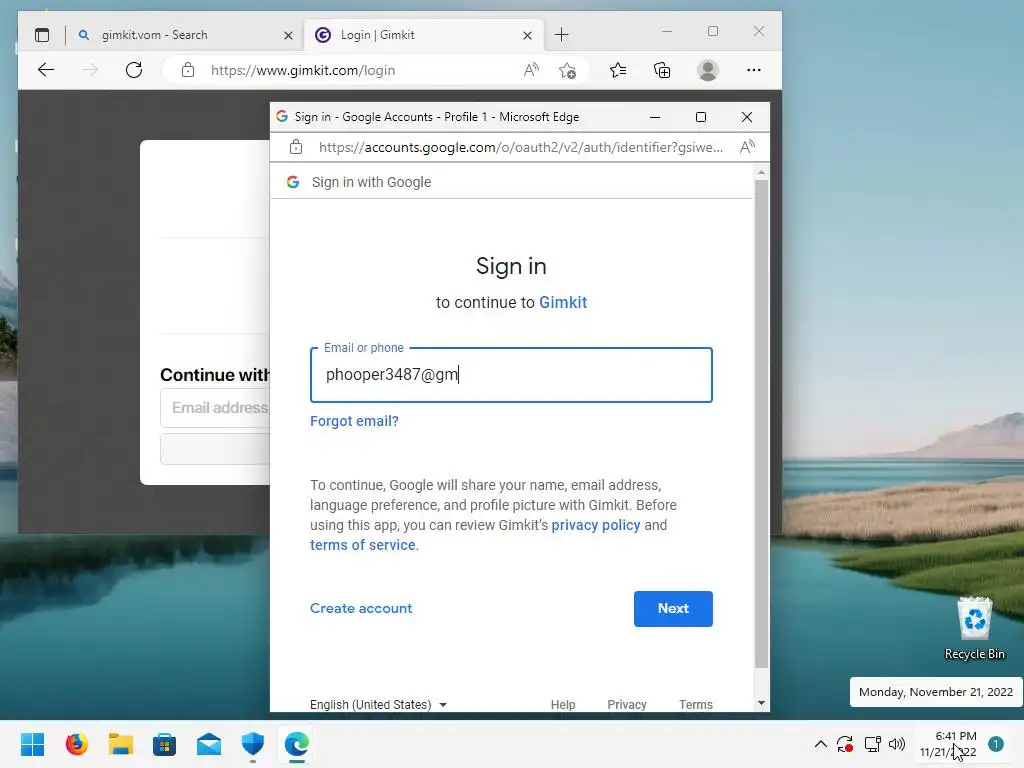The image size is (1024, 768).
Task: Launch Firefox from the taskbar
Action: pos(76,744)
